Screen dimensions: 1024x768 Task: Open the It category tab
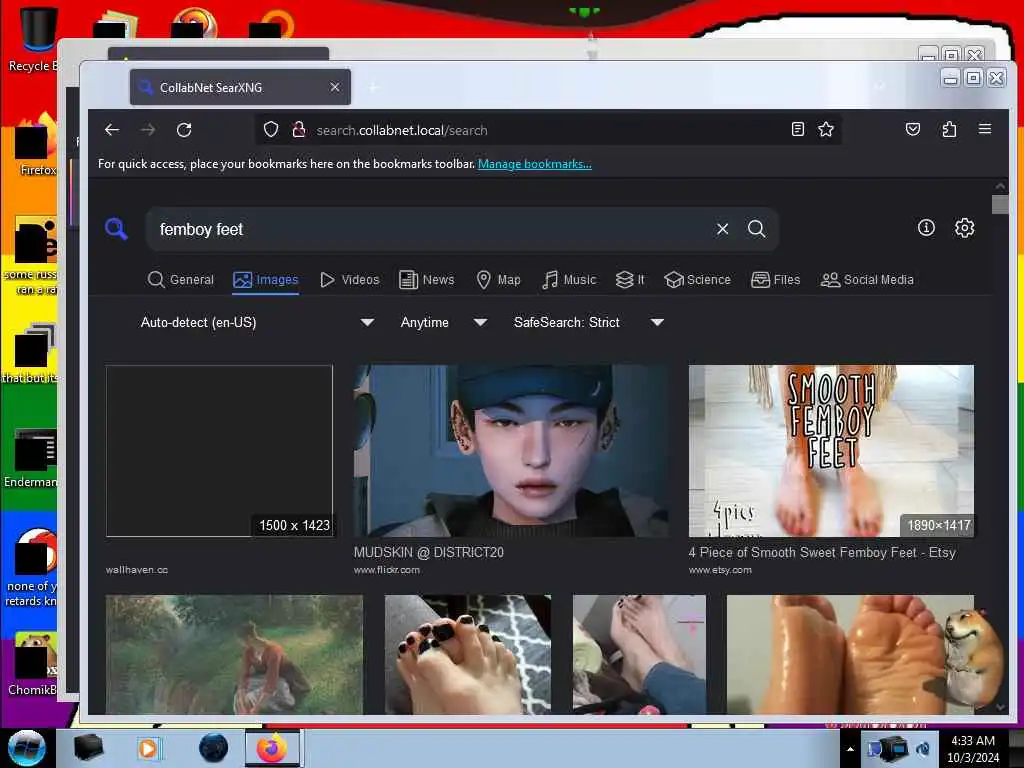click(x=630, y=280)
